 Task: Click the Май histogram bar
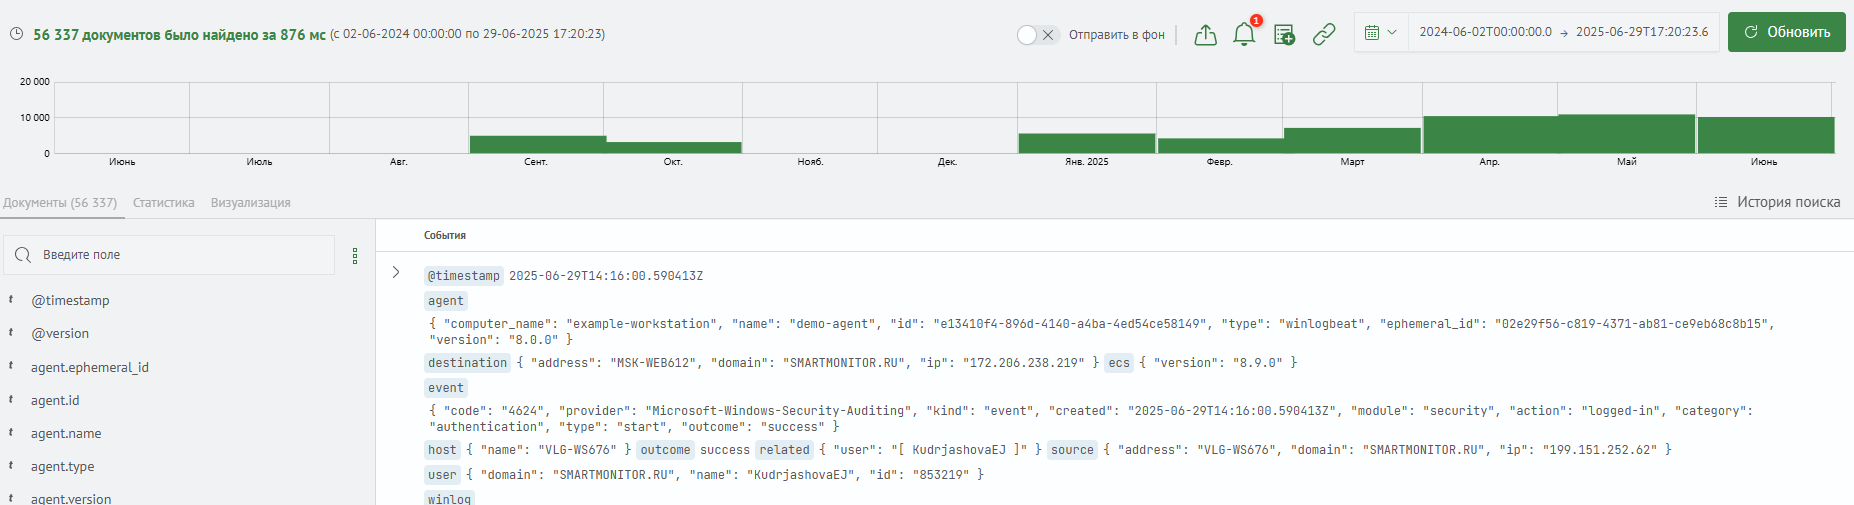(x=1627, y=134)
